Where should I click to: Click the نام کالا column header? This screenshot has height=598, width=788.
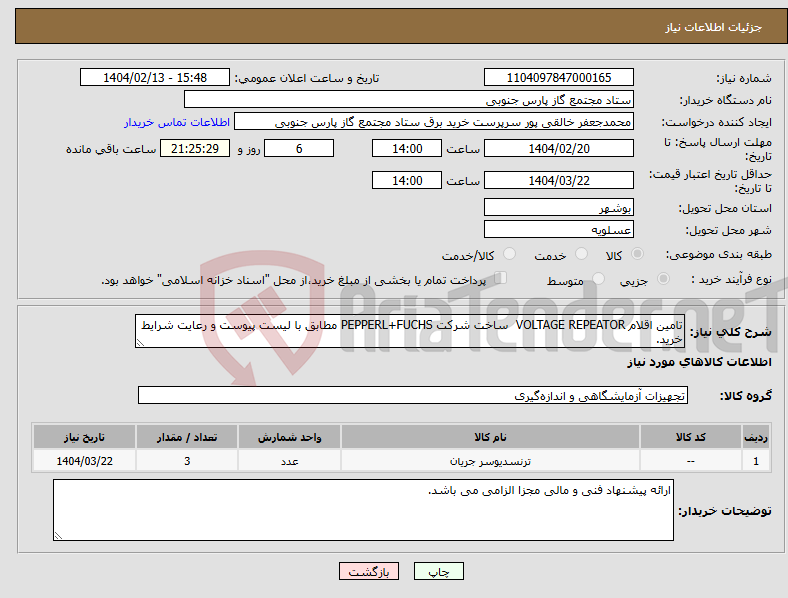tap(490, 437)
